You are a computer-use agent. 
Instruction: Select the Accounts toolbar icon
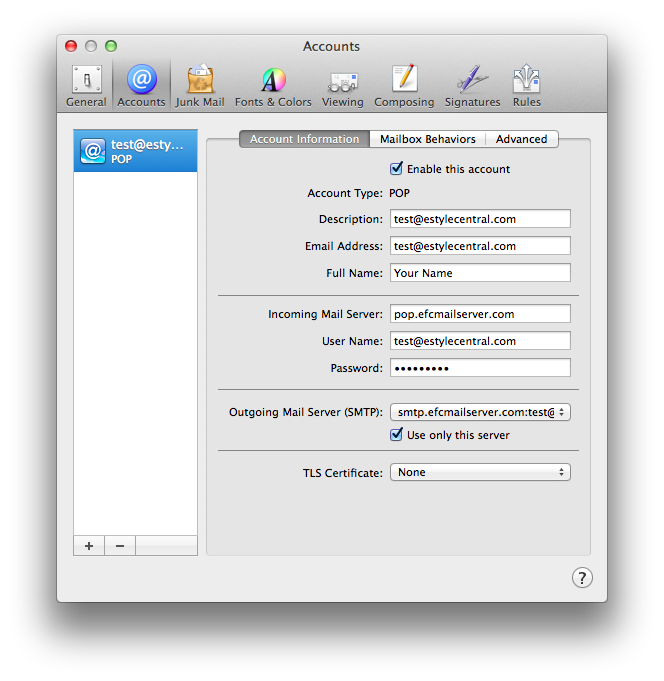(x=141, y=86)
